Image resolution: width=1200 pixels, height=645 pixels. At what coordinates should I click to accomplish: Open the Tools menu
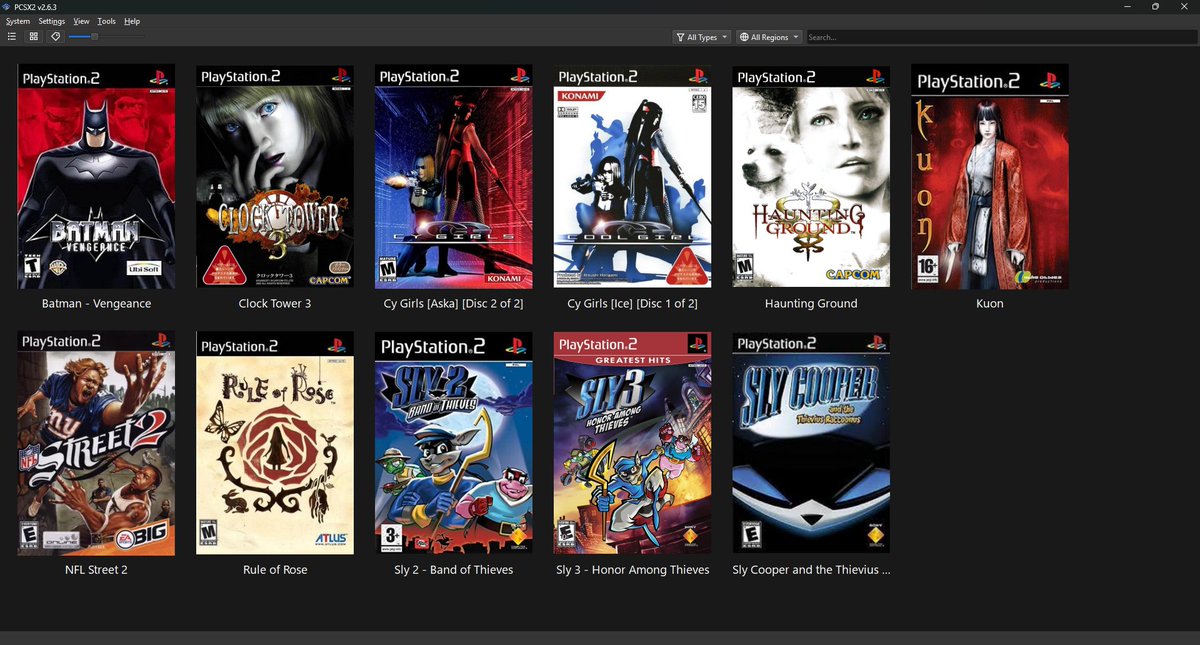pos(107,21)
